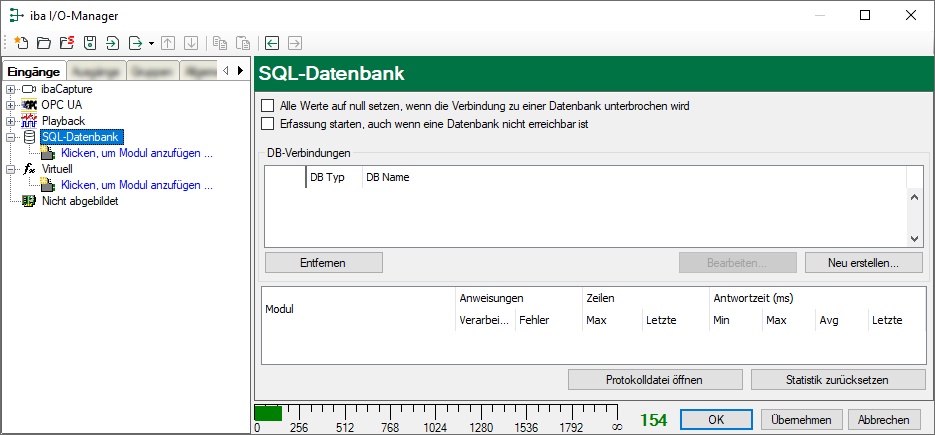Image resolution: width=935 pixels, height=435 pixels.
Task: Toggle 'Erfassung starten' checkbox
Action: pyautogui.click(x=268, y=124)
